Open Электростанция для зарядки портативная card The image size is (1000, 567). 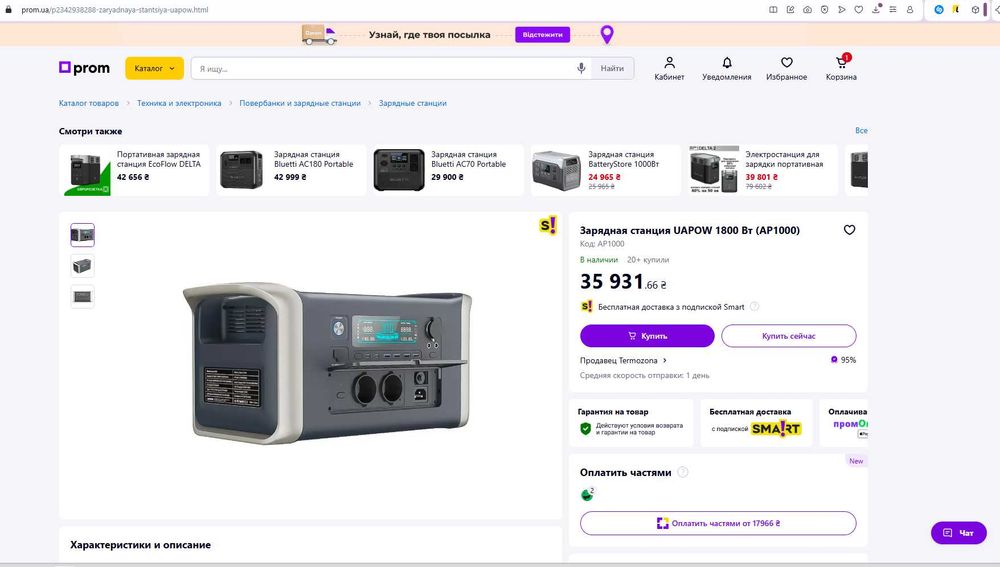coord(763,170)
